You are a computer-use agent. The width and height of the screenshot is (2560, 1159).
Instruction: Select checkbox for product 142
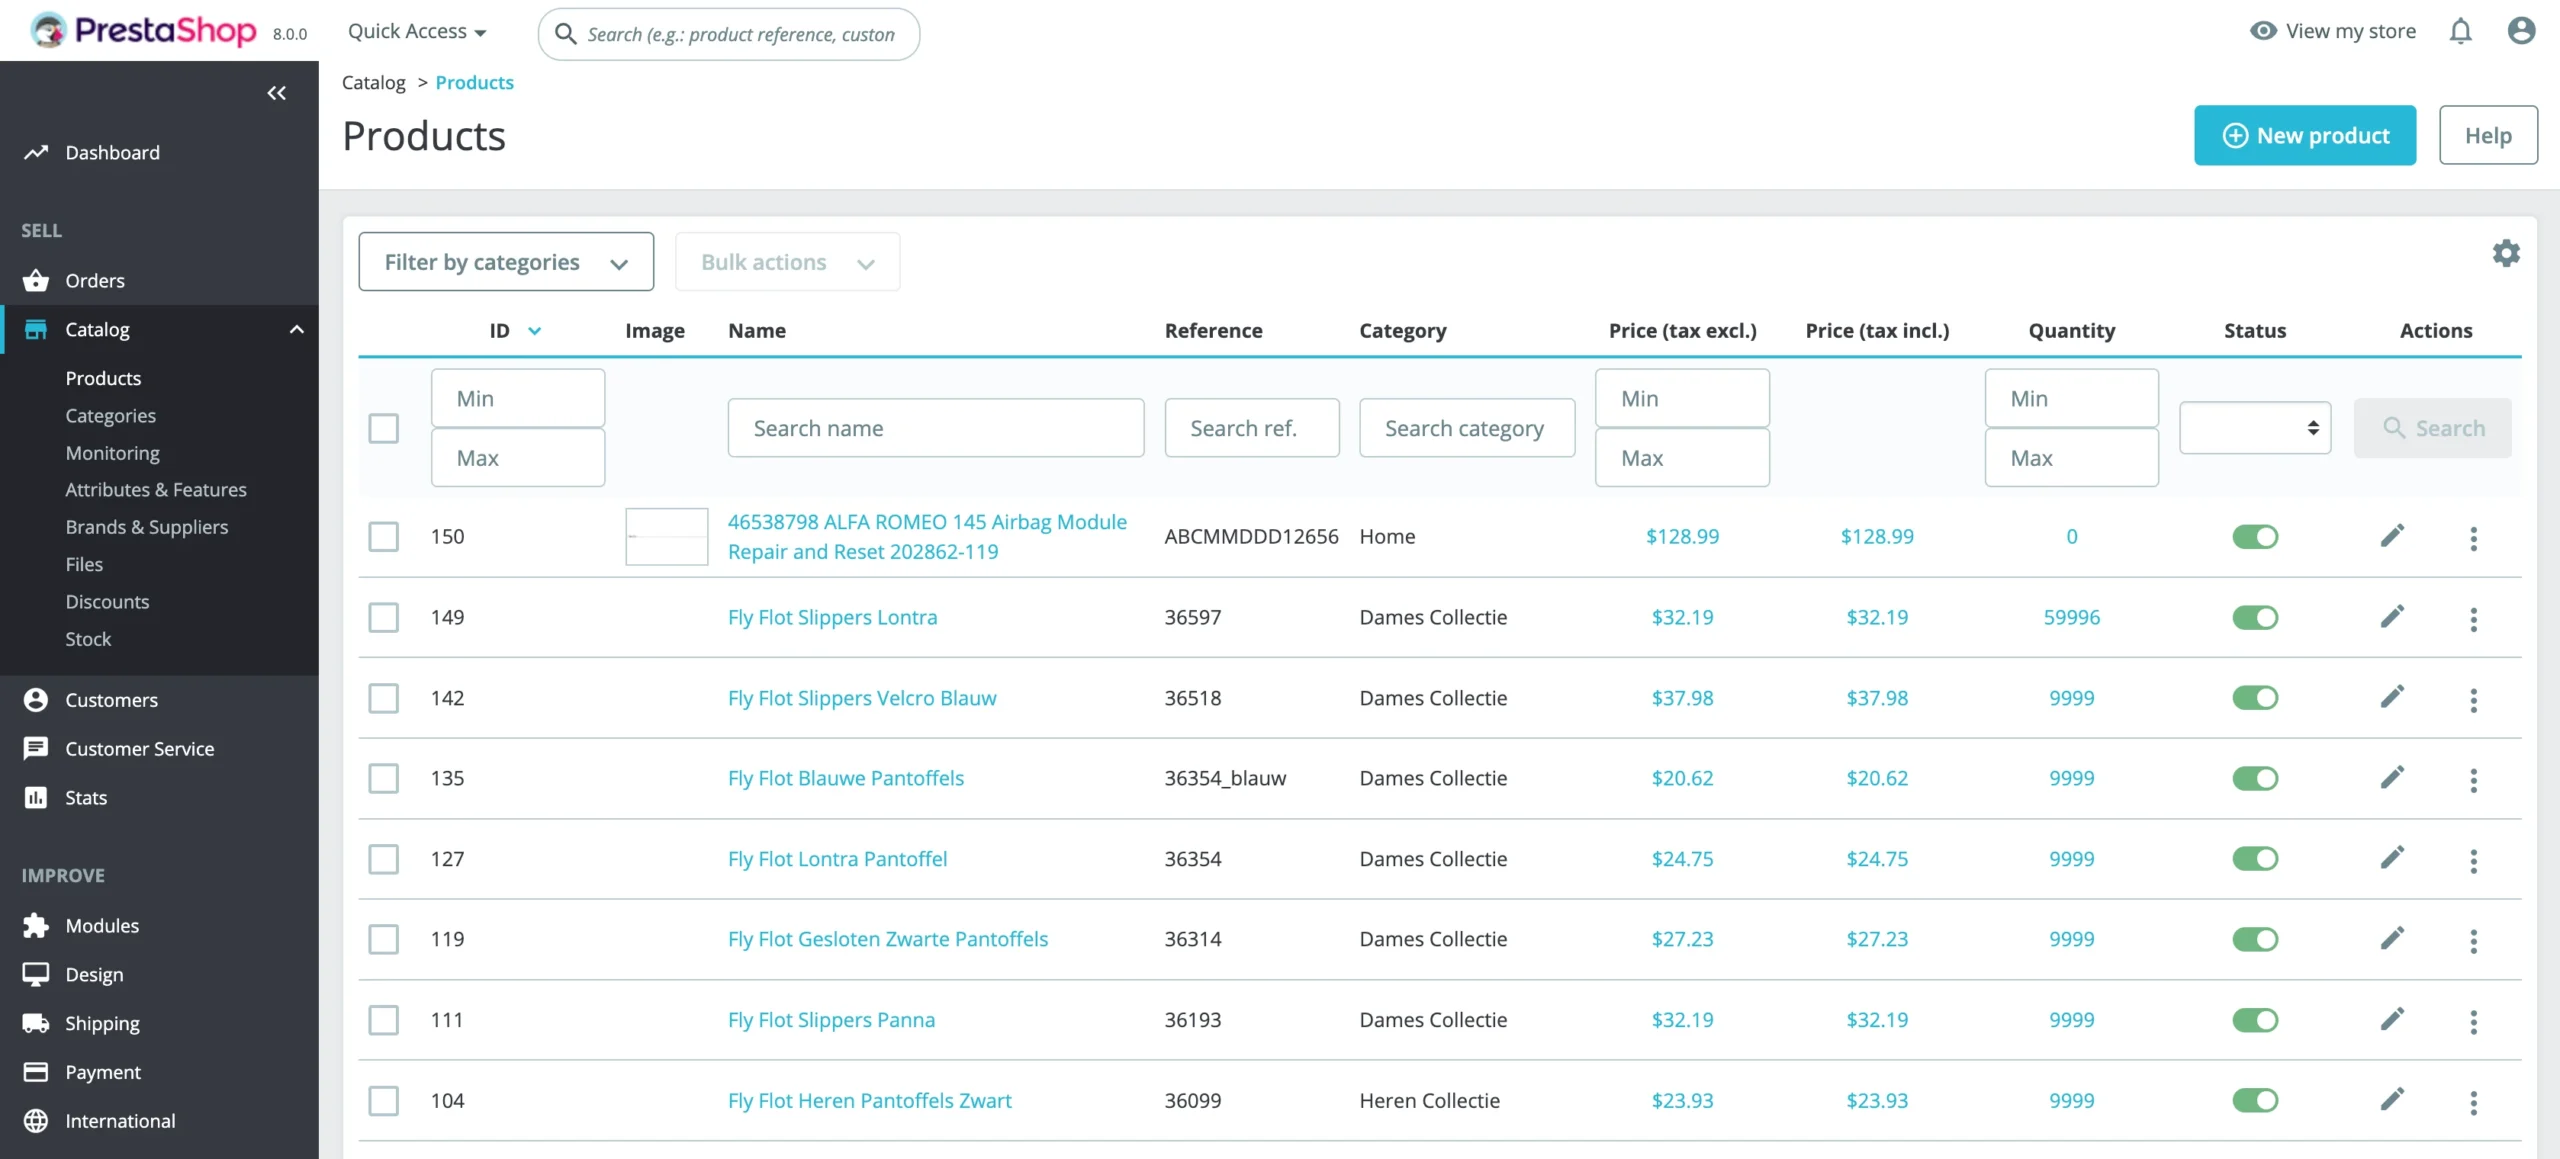(384, 698)
